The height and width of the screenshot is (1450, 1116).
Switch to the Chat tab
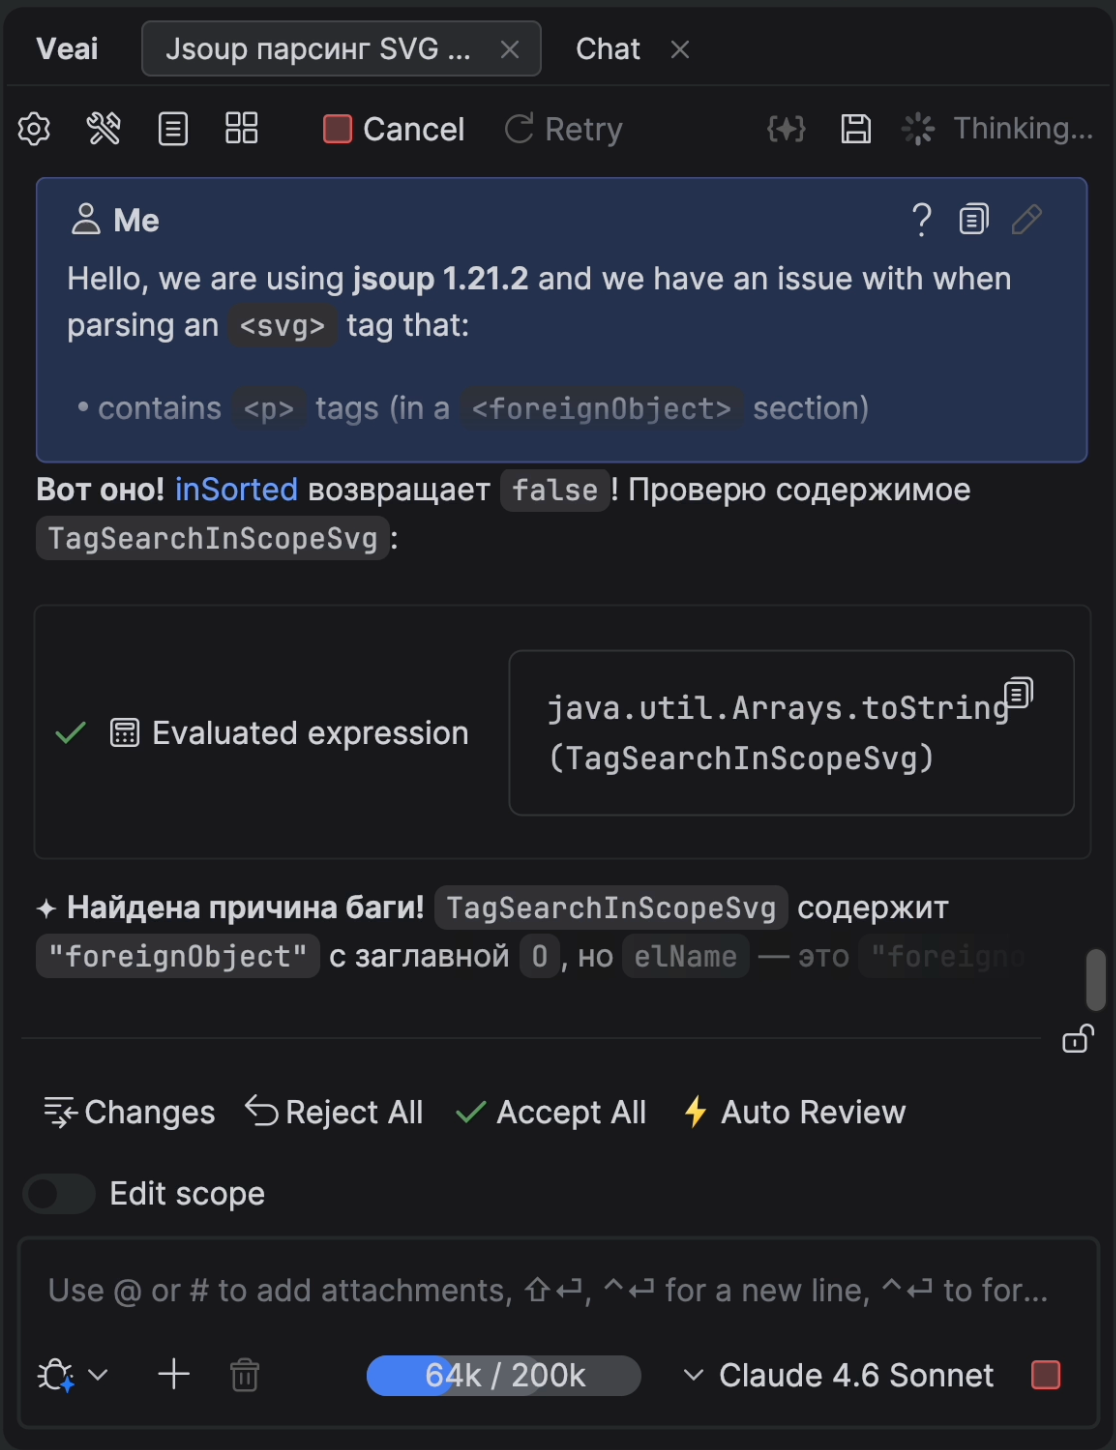click(x=607, y=48)
